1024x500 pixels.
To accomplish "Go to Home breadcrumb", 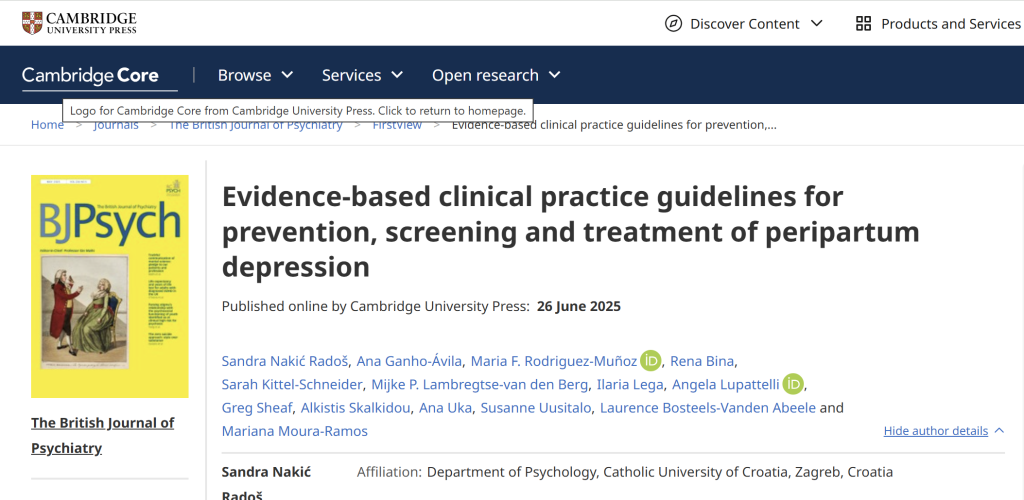I will point(47,125).
